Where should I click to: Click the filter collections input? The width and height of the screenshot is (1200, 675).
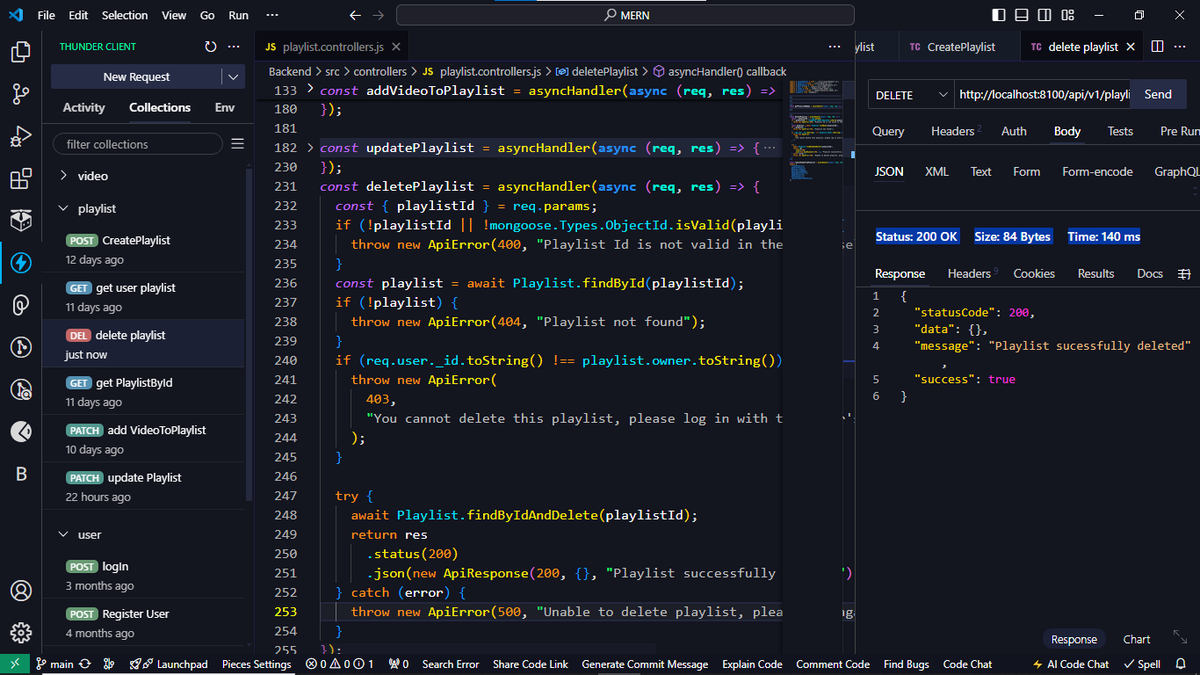tap(138, 144)
